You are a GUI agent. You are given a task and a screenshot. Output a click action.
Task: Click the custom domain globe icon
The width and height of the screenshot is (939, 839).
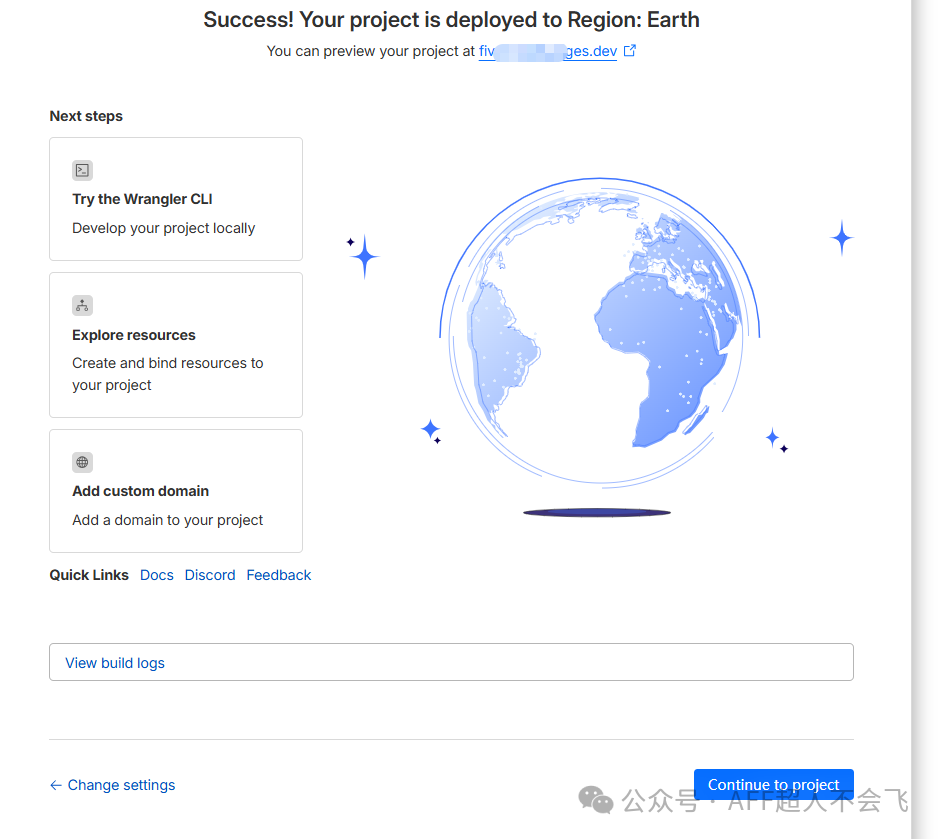(x=82, y=462)
